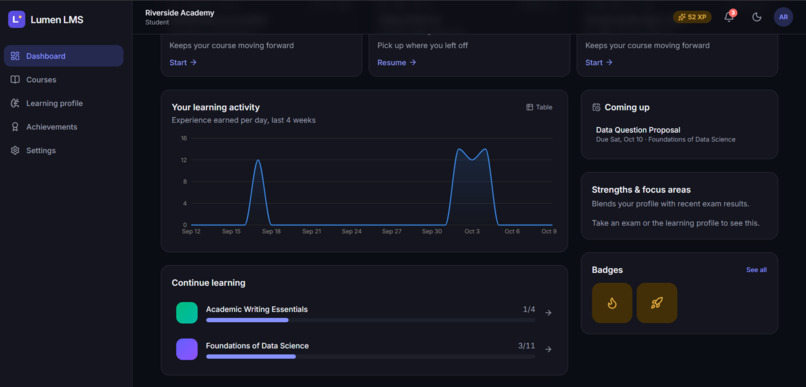Click the Settings gear icon
The height and width of the screenshot is (387, 806).
(15, 151)
